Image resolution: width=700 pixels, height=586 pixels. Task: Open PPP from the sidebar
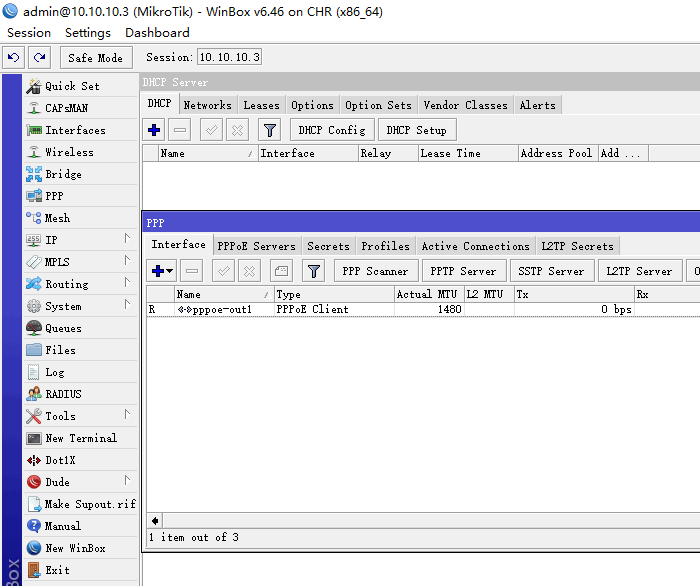pos(80,196)
